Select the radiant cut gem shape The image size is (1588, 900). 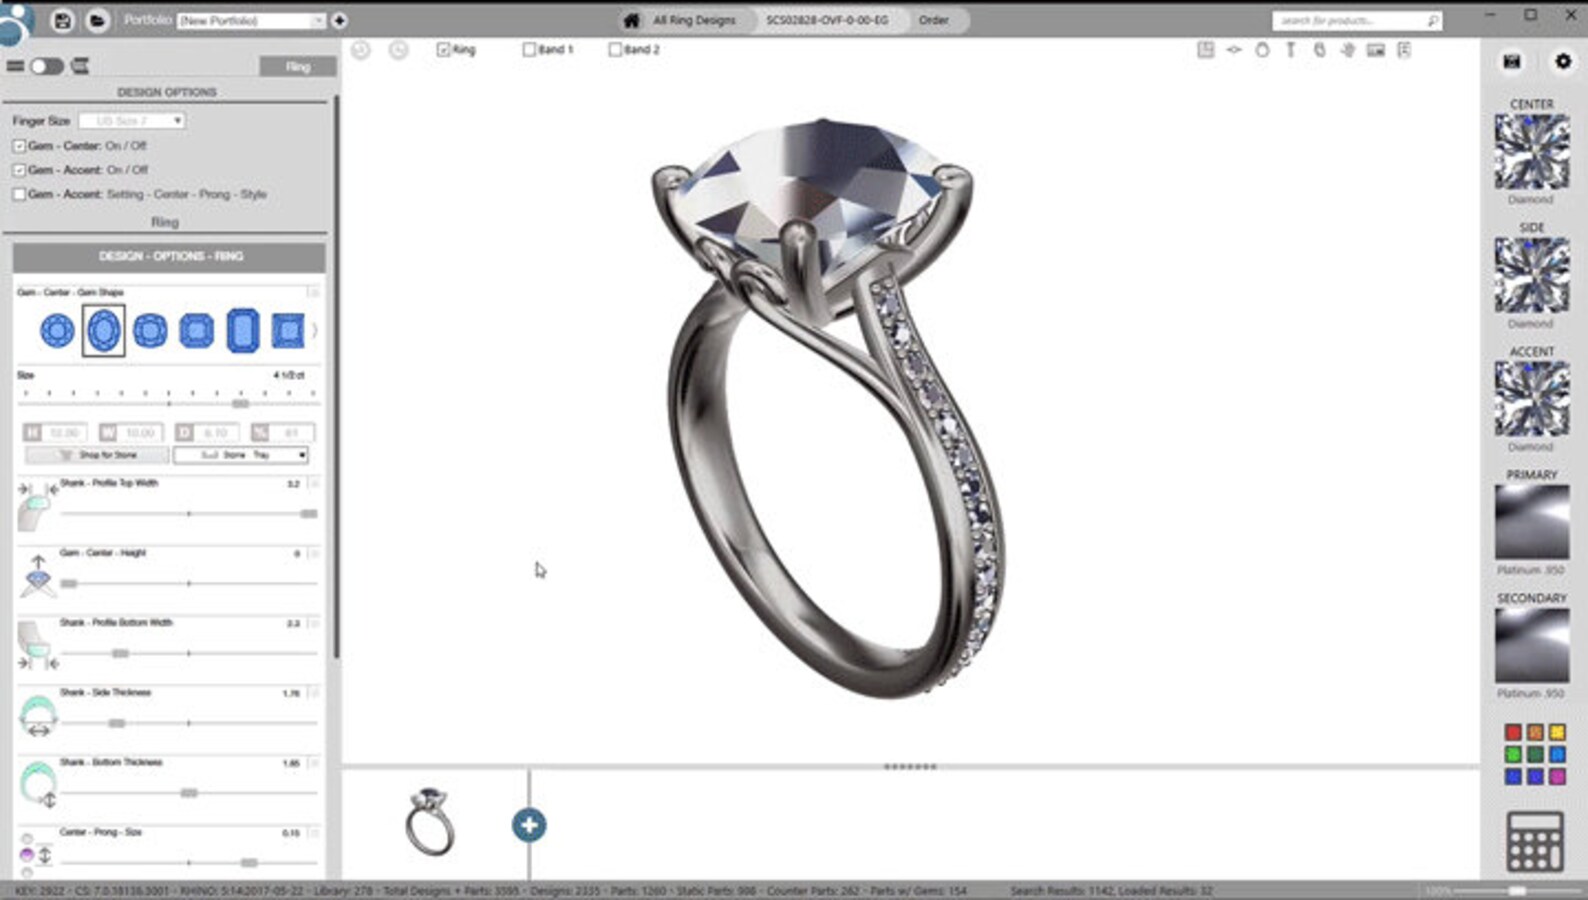pyautogui.click(x=196, y=330)
